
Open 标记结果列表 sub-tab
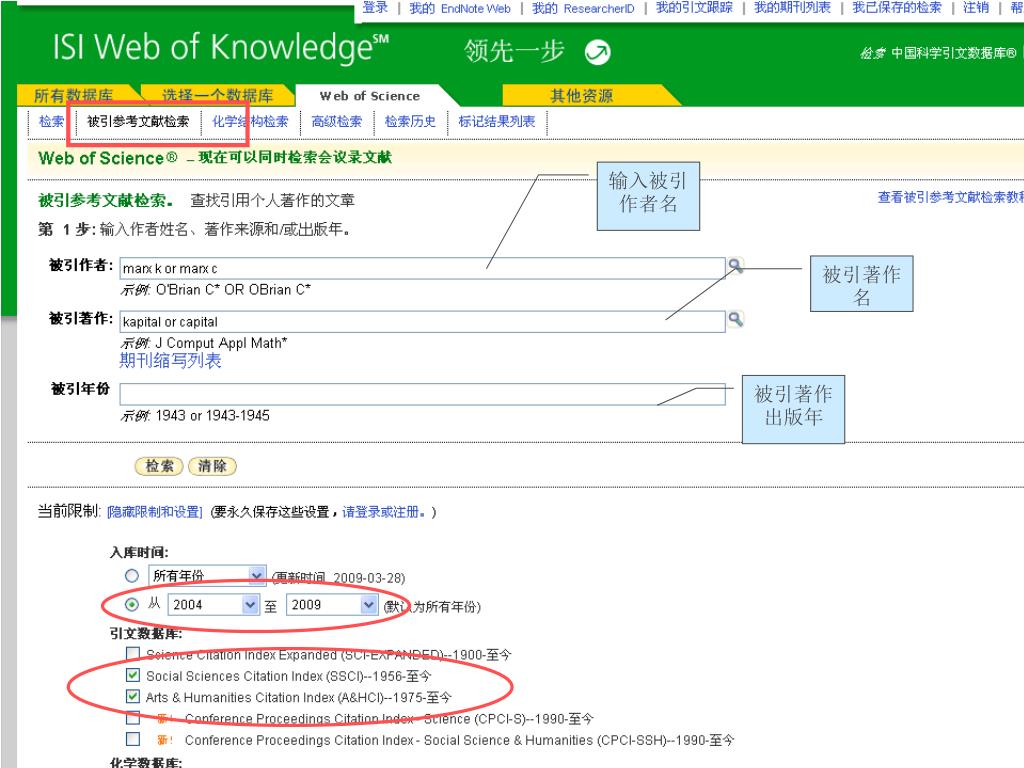point(496,121)
